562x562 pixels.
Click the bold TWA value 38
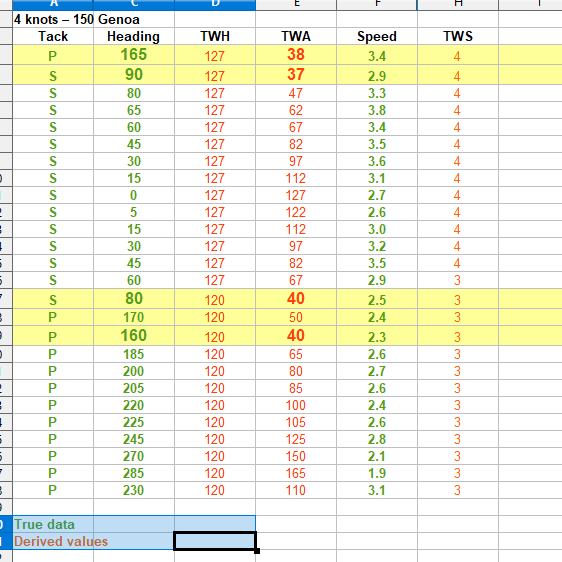(296, 55)
